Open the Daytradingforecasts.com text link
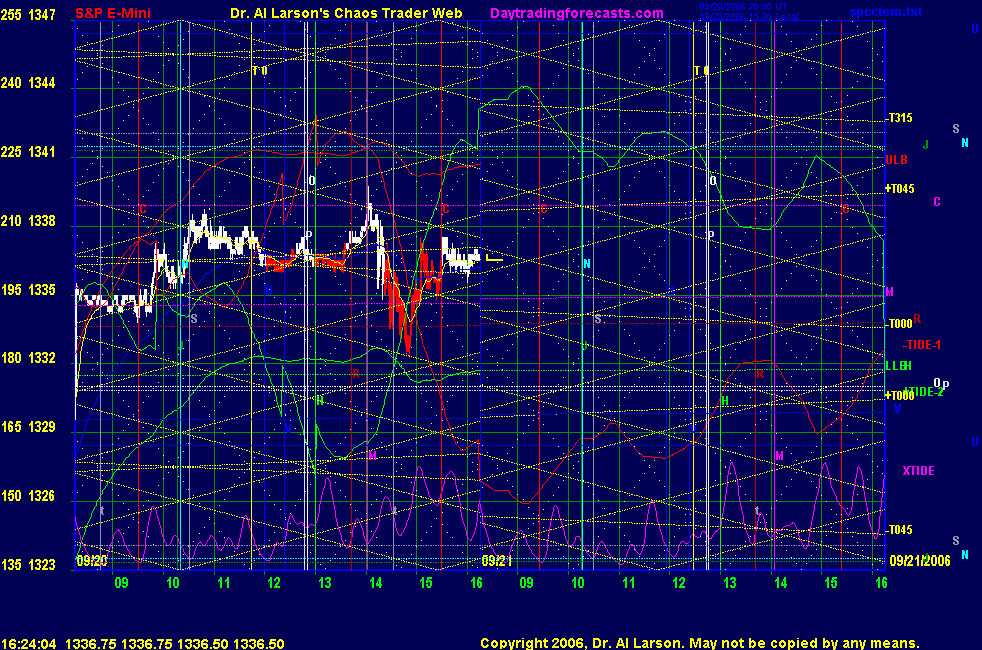Viewport: 982px width, 650px height. coord(577,13)
